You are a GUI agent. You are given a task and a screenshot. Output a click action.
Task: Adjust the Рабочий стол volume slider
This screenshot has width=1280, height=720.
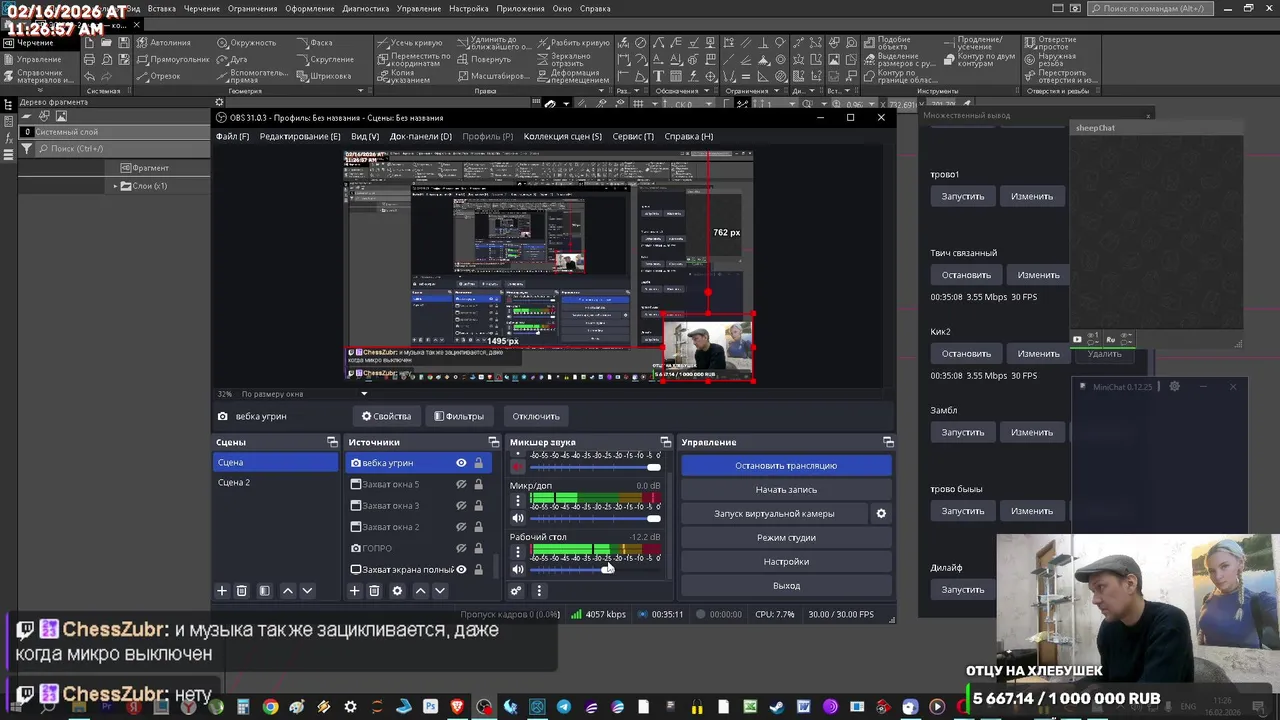[x=595, y=570]
